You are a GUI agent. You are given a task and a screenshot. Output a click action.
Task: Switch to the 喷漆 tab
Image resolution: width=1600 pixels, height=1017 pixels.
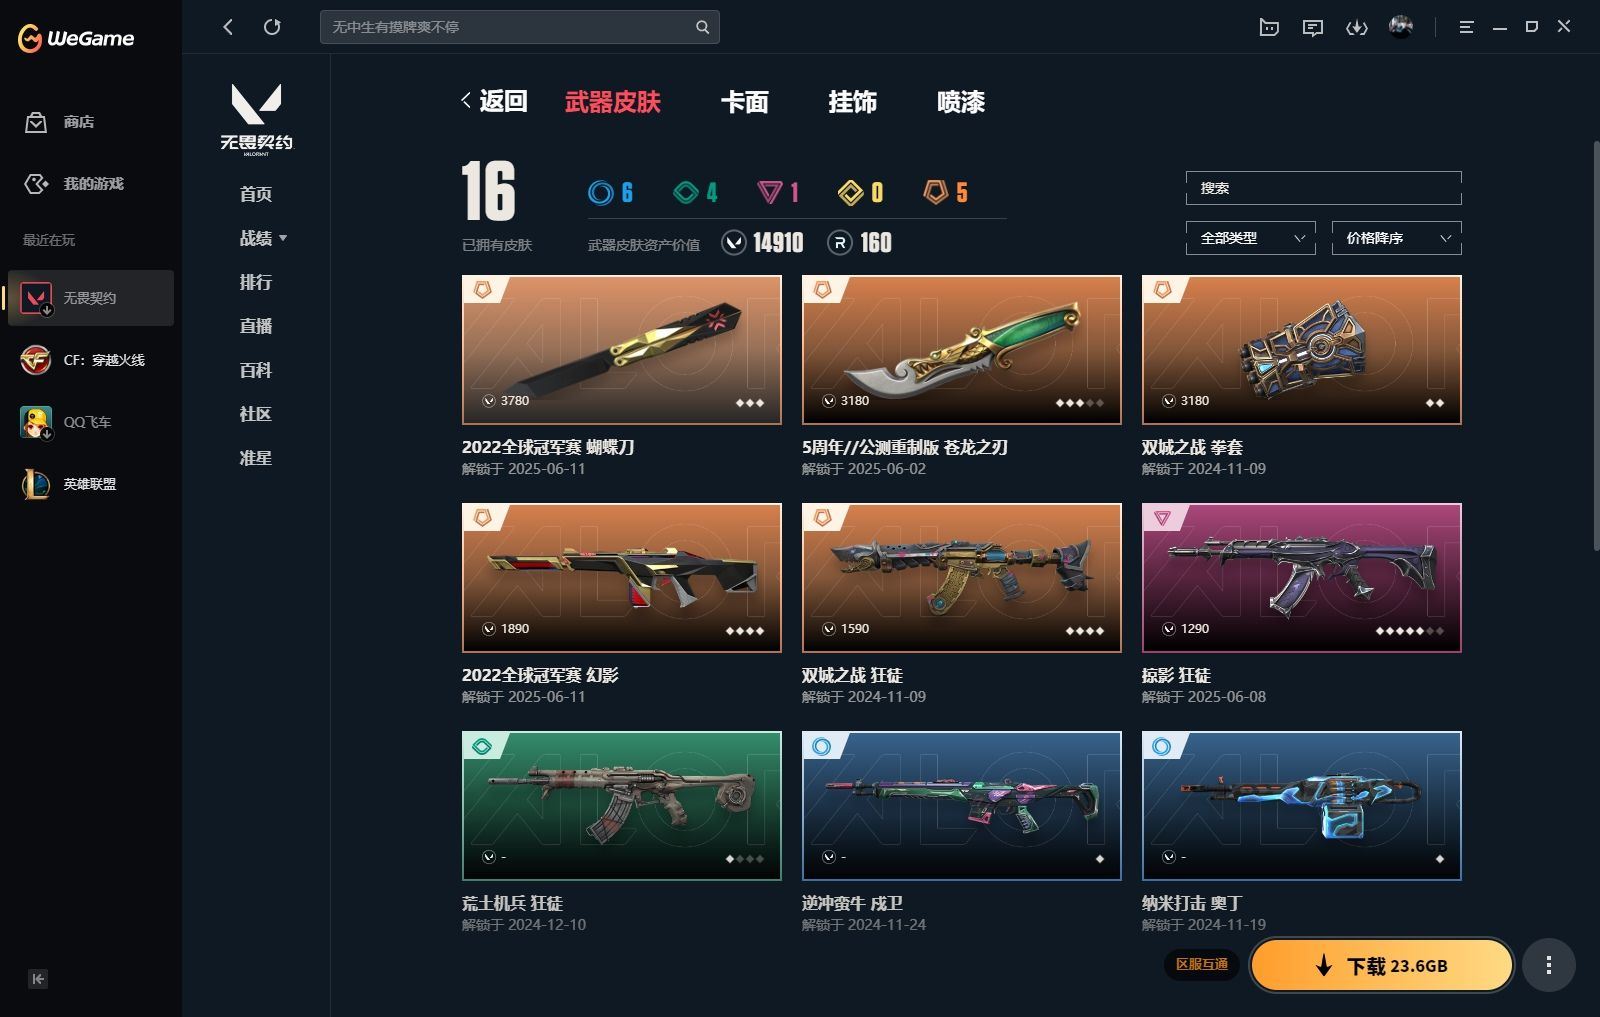(961, 102)
